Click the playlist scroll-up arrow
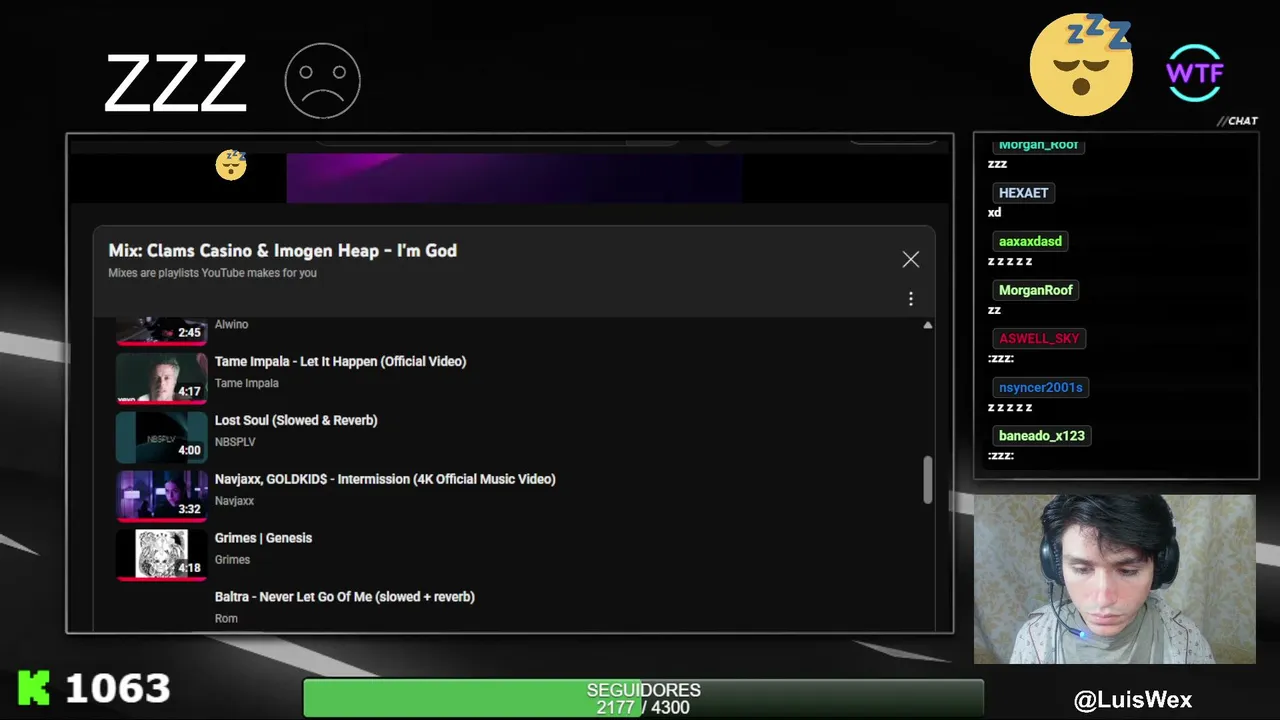Viewport: 1280px width, 720px height. [x=927, y=325]
